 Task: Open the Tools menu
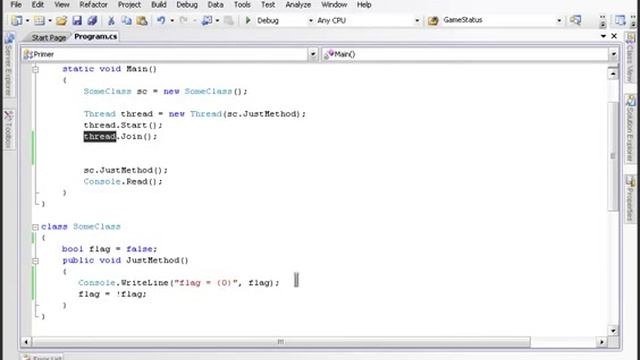[242, 5]
